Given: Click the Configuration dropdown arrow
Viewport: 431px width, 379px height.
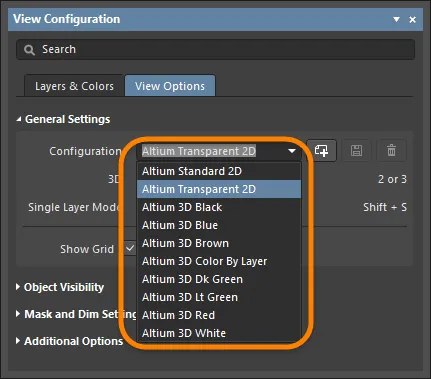Looking at the screenshot, I should point(292,151).
